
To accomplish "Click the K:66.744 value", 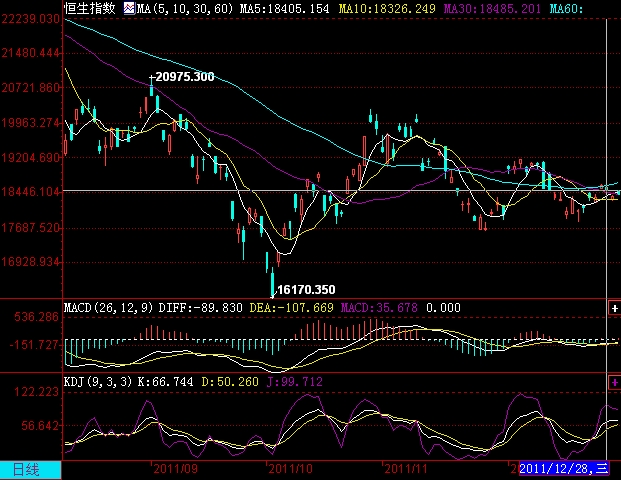I will tap(166, 382).
